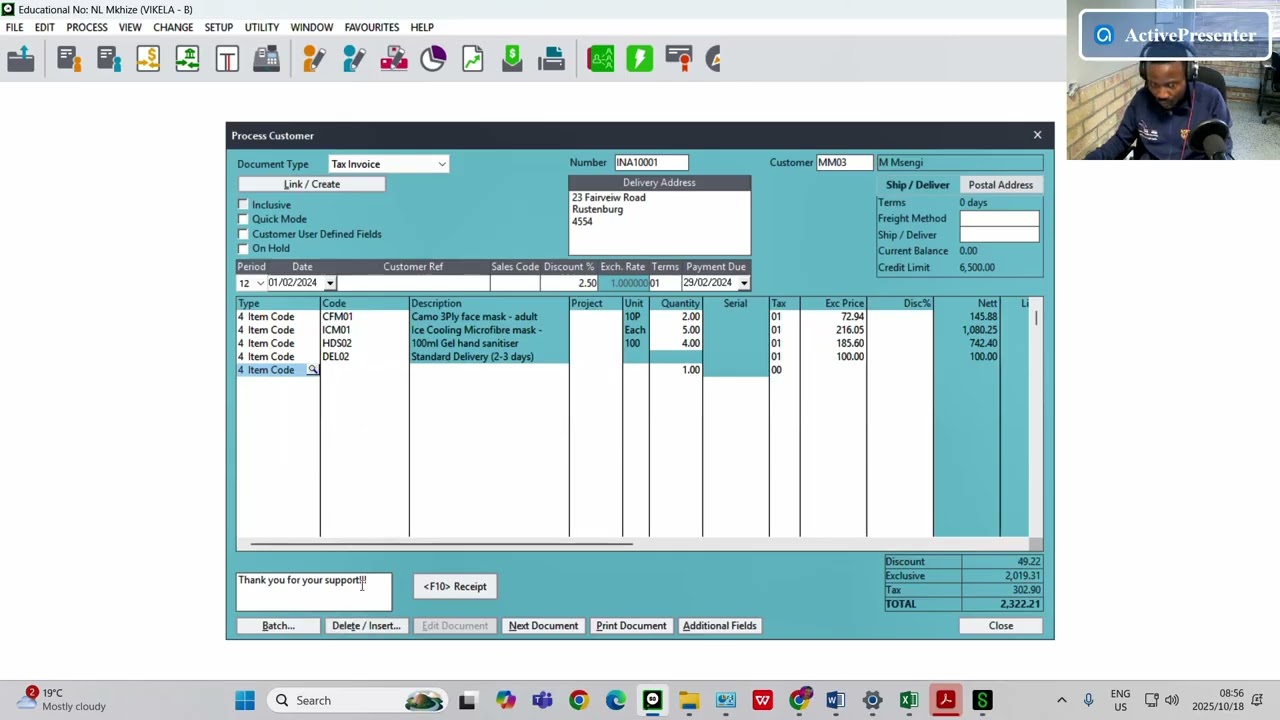Click the orange person with pencil icon
This screenshot has height=720, width=1280.
(x=314, y=59)
